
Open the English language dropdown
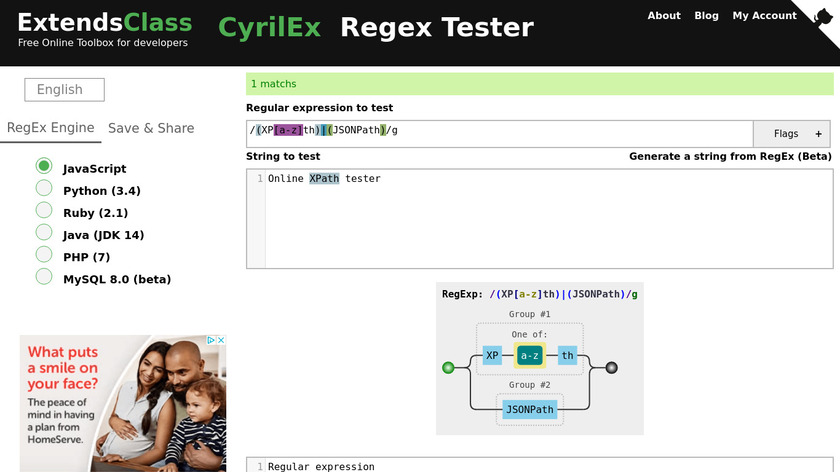[64, 89]
